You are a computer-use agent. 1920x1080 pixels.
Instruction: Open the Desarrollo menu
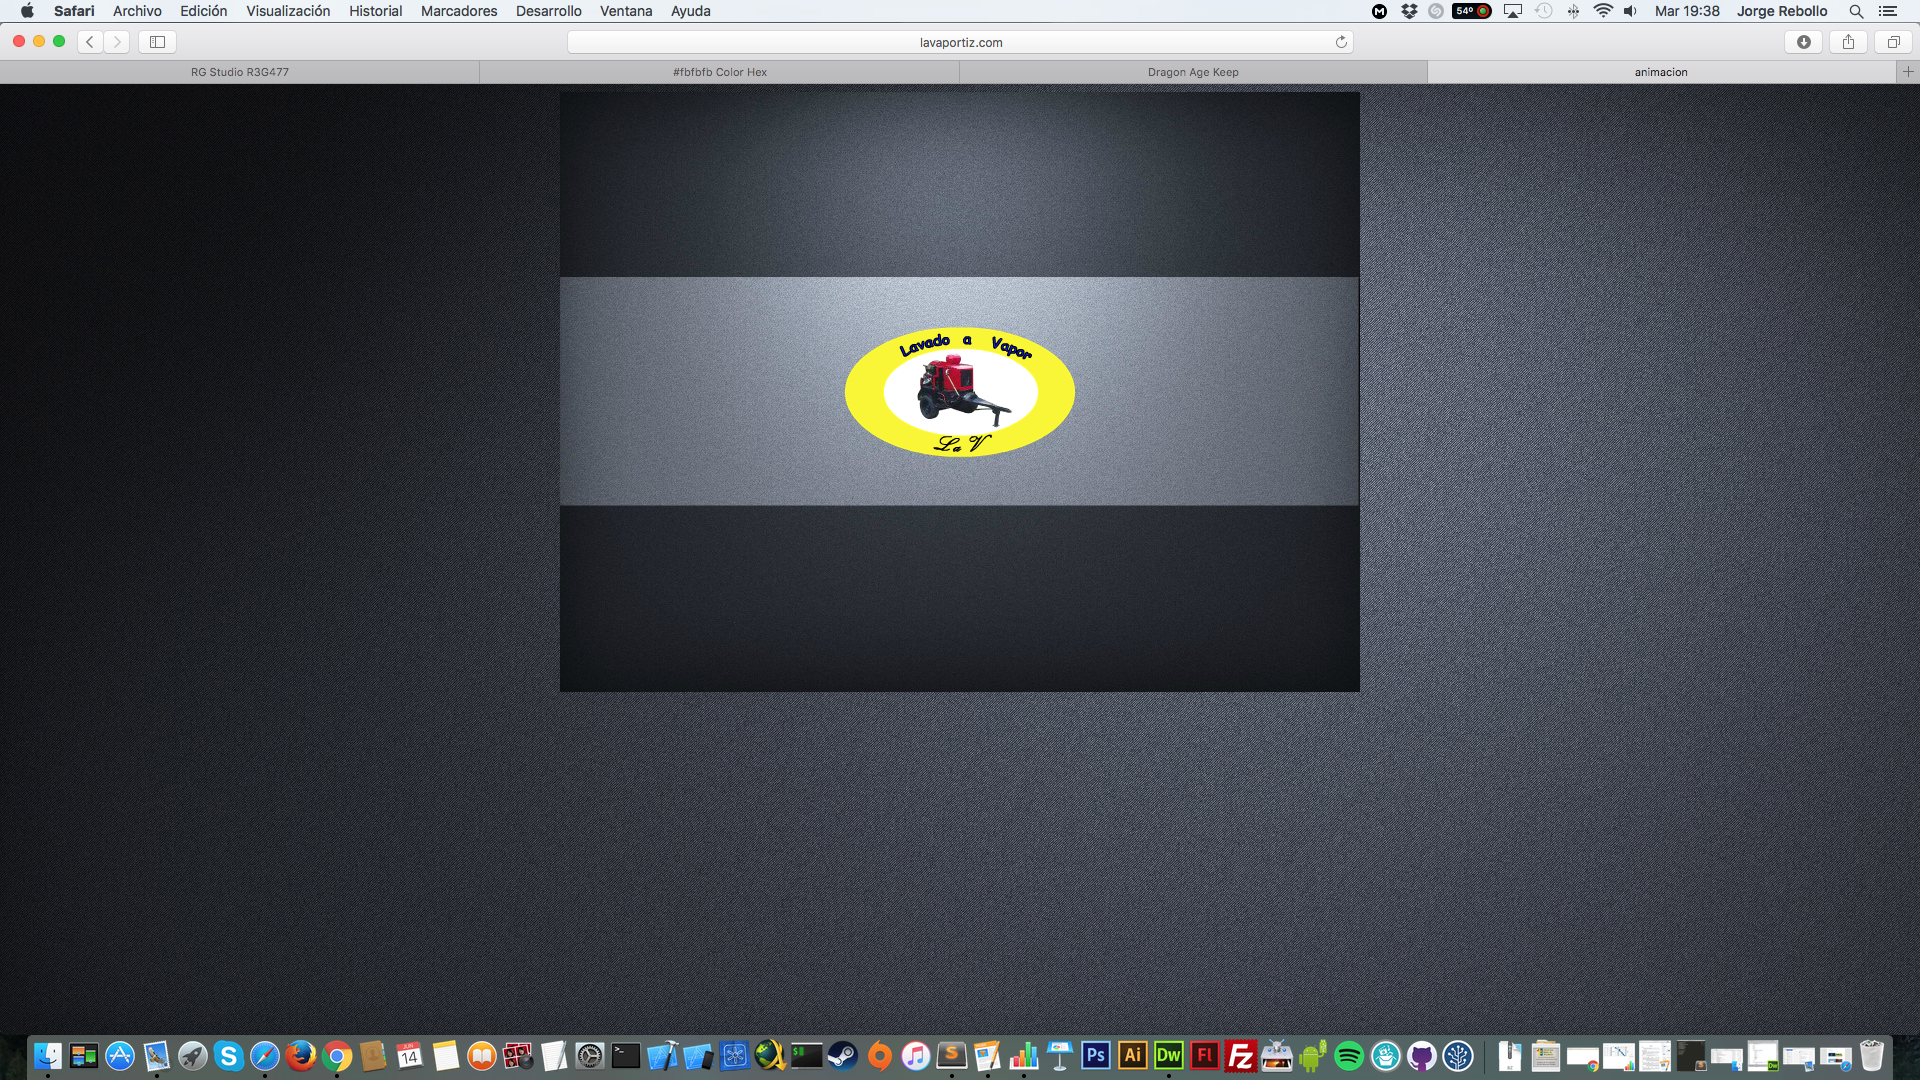pyautogui.click(x=548, y=11)
